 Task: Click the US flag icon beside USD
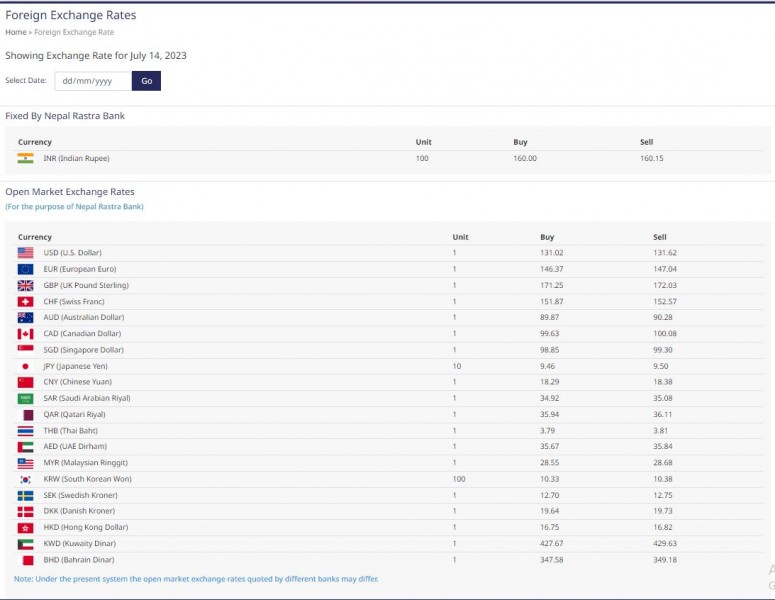click(x=25, y=253)
